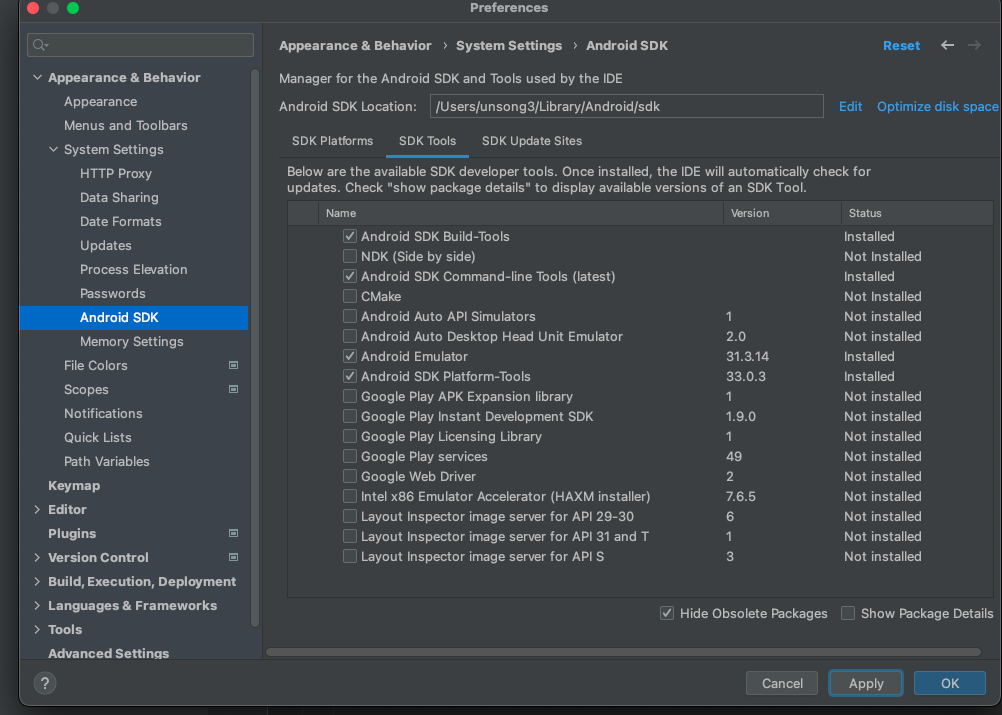Select Memory Settings in tree
The image size is (1002, 715).
(x=132, y=341)
